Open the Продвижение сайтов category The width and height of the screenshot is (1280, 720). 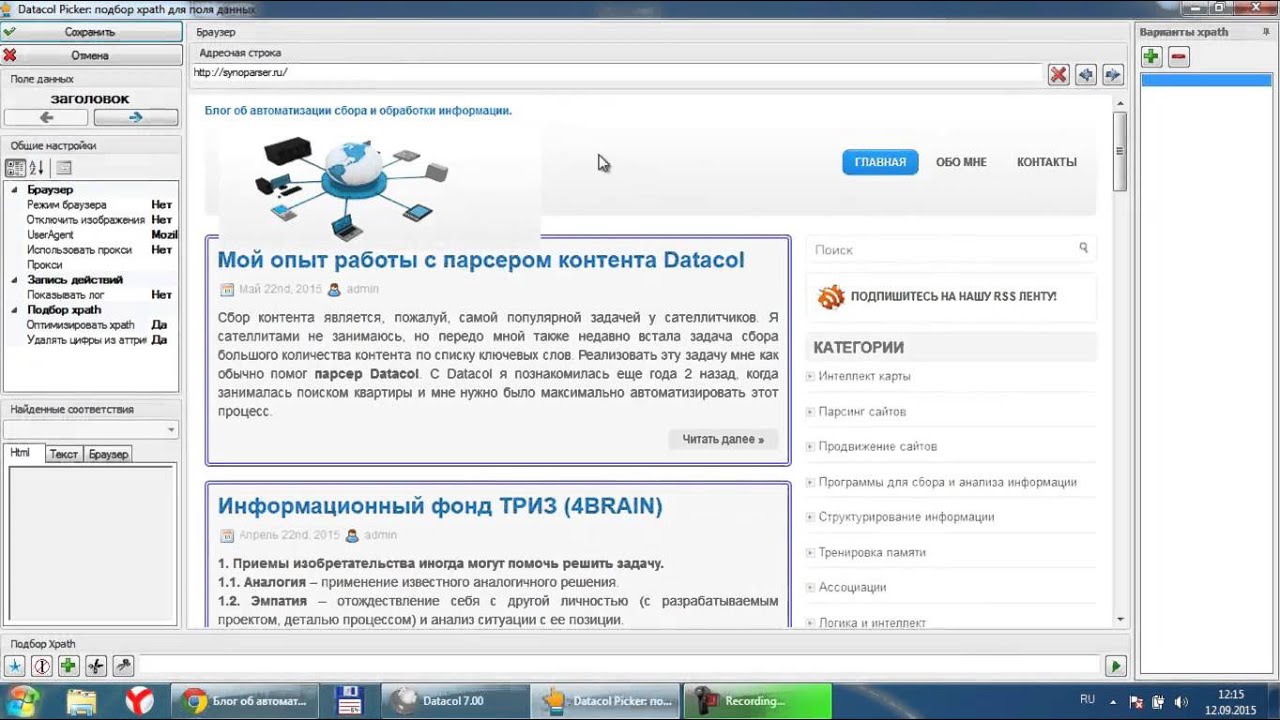point(877,447)
